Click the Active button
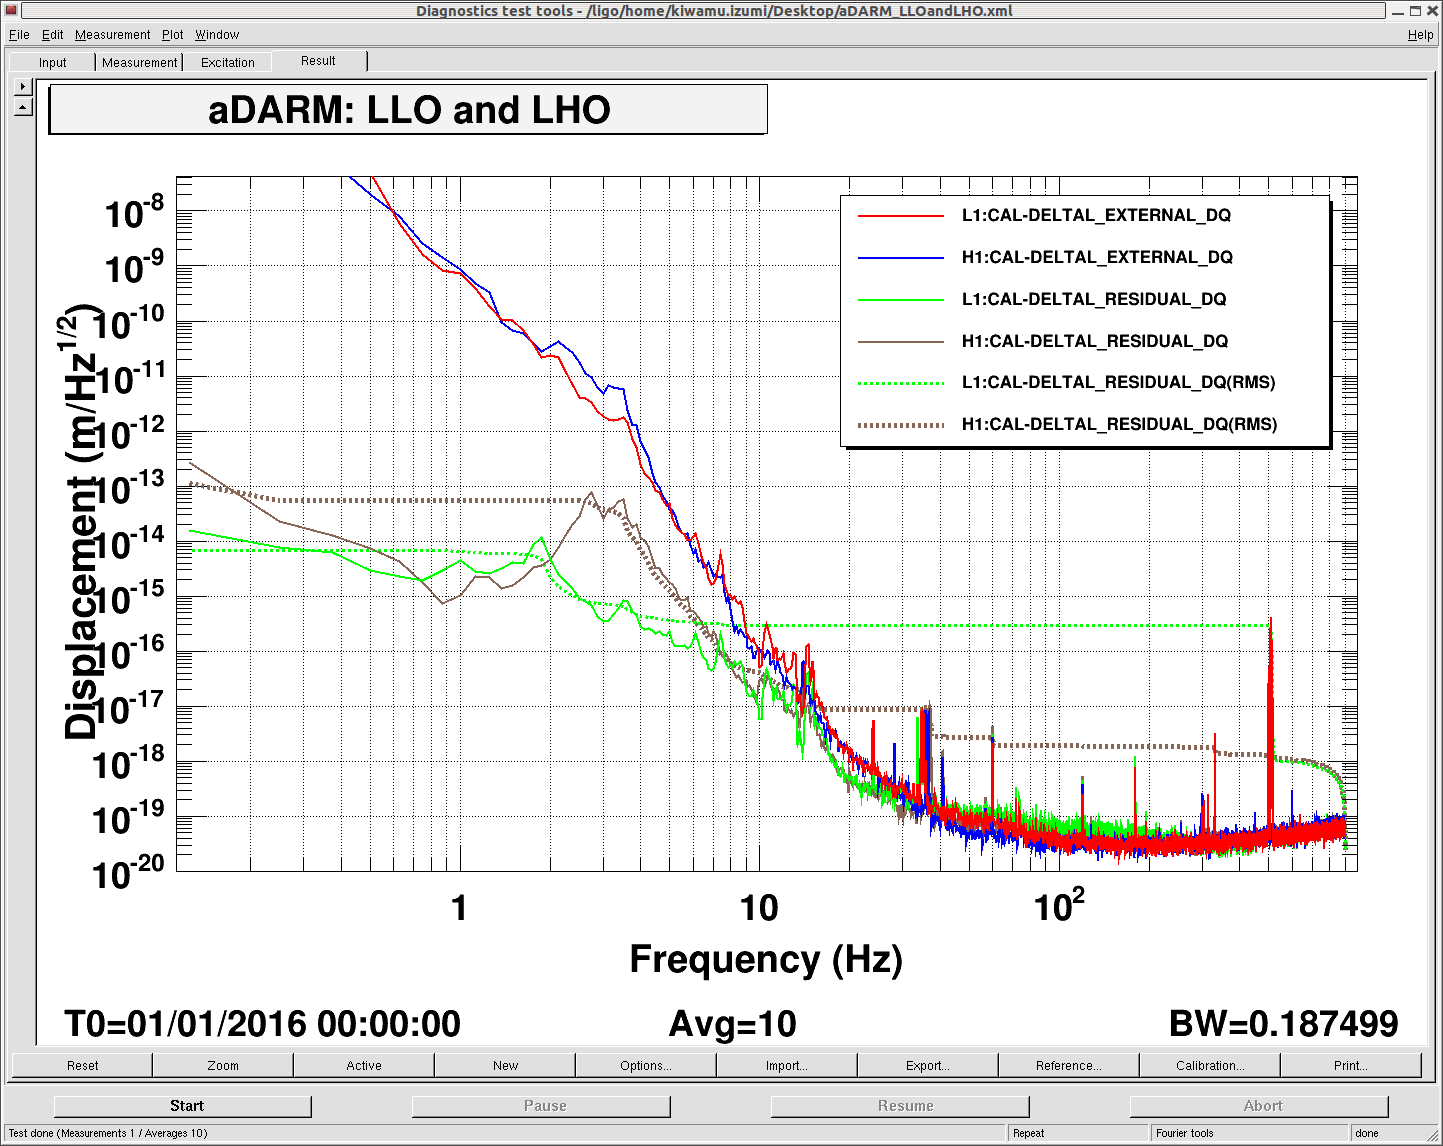This screenshot has height=1146, width=1443. click(364, 1065)
